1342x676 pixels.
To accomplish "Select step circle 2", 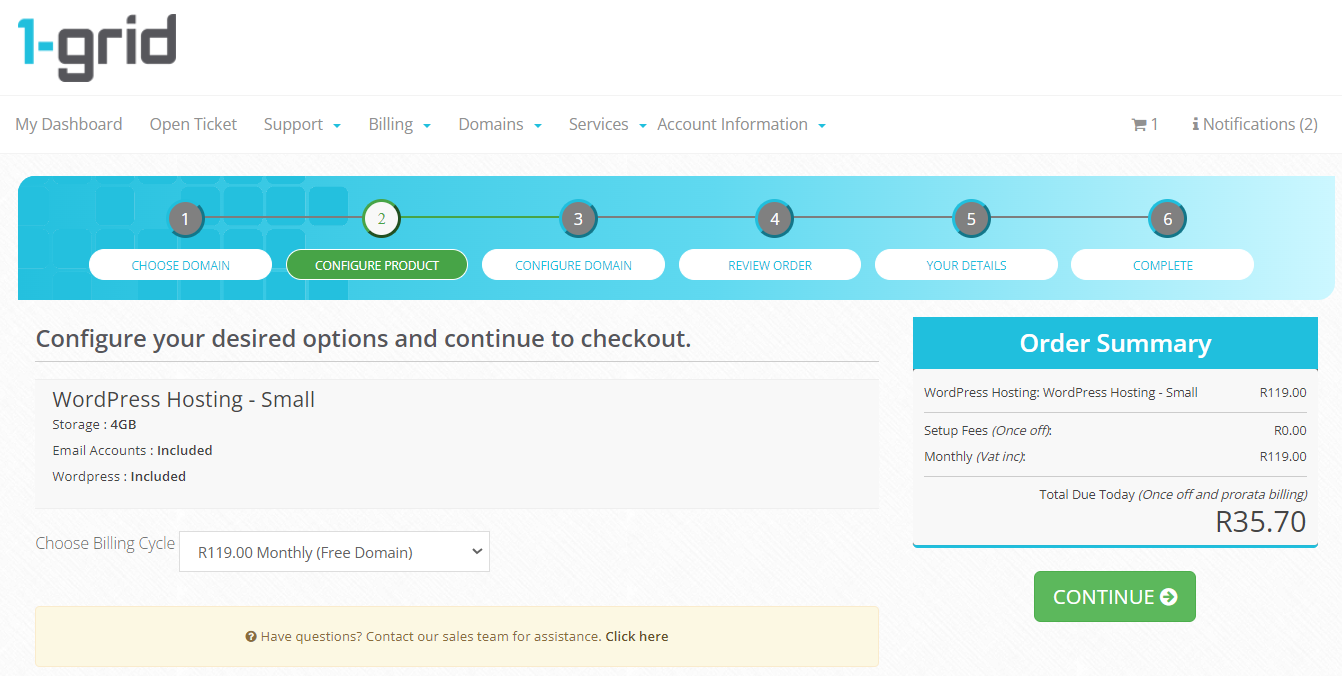I will click(x=381, y=218).
